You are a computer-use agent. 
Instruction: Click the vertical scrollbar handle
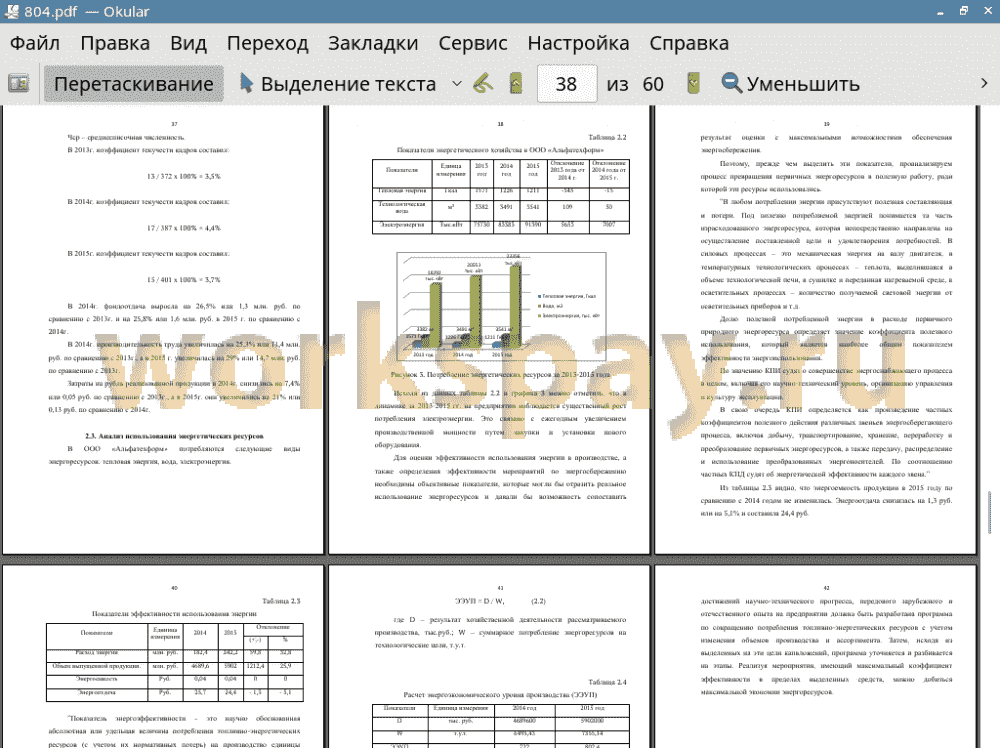pos(990,512)
